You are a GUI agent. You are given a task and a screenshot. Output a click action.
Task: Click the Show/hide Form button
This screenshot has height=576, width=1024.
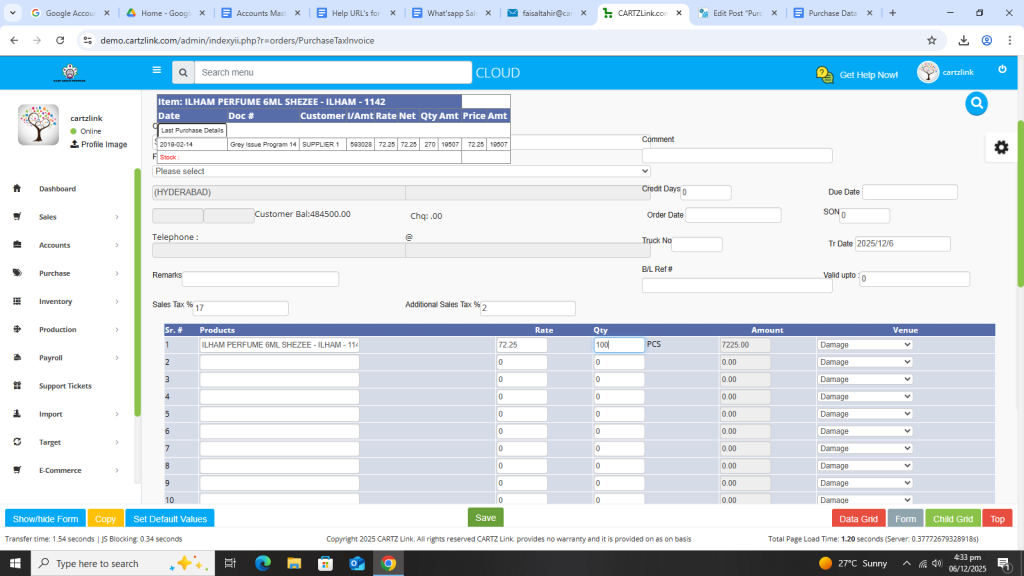[x=45, y=519]
